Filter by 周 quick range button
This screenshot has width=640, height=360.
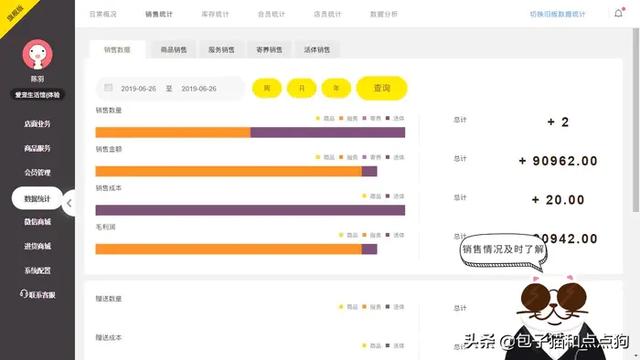[x=267, y=88]
